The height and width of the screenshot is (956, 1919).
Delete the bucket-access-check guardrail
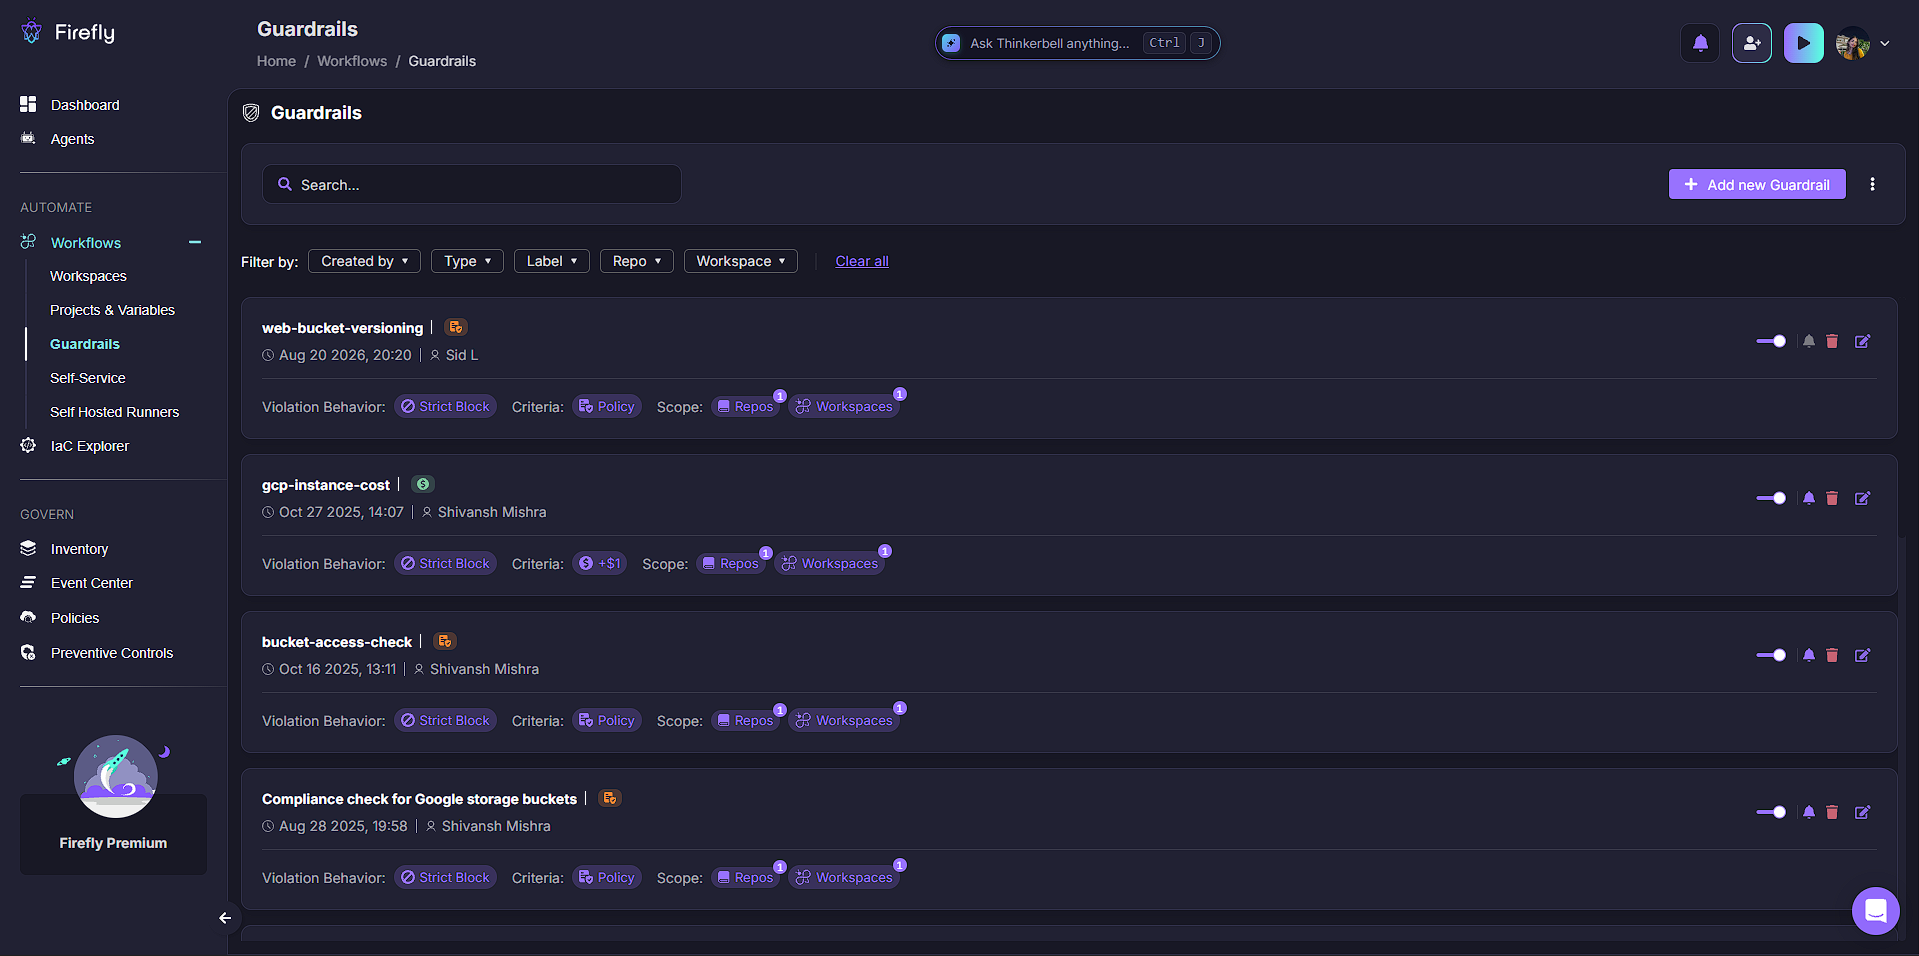(1832, 655)
